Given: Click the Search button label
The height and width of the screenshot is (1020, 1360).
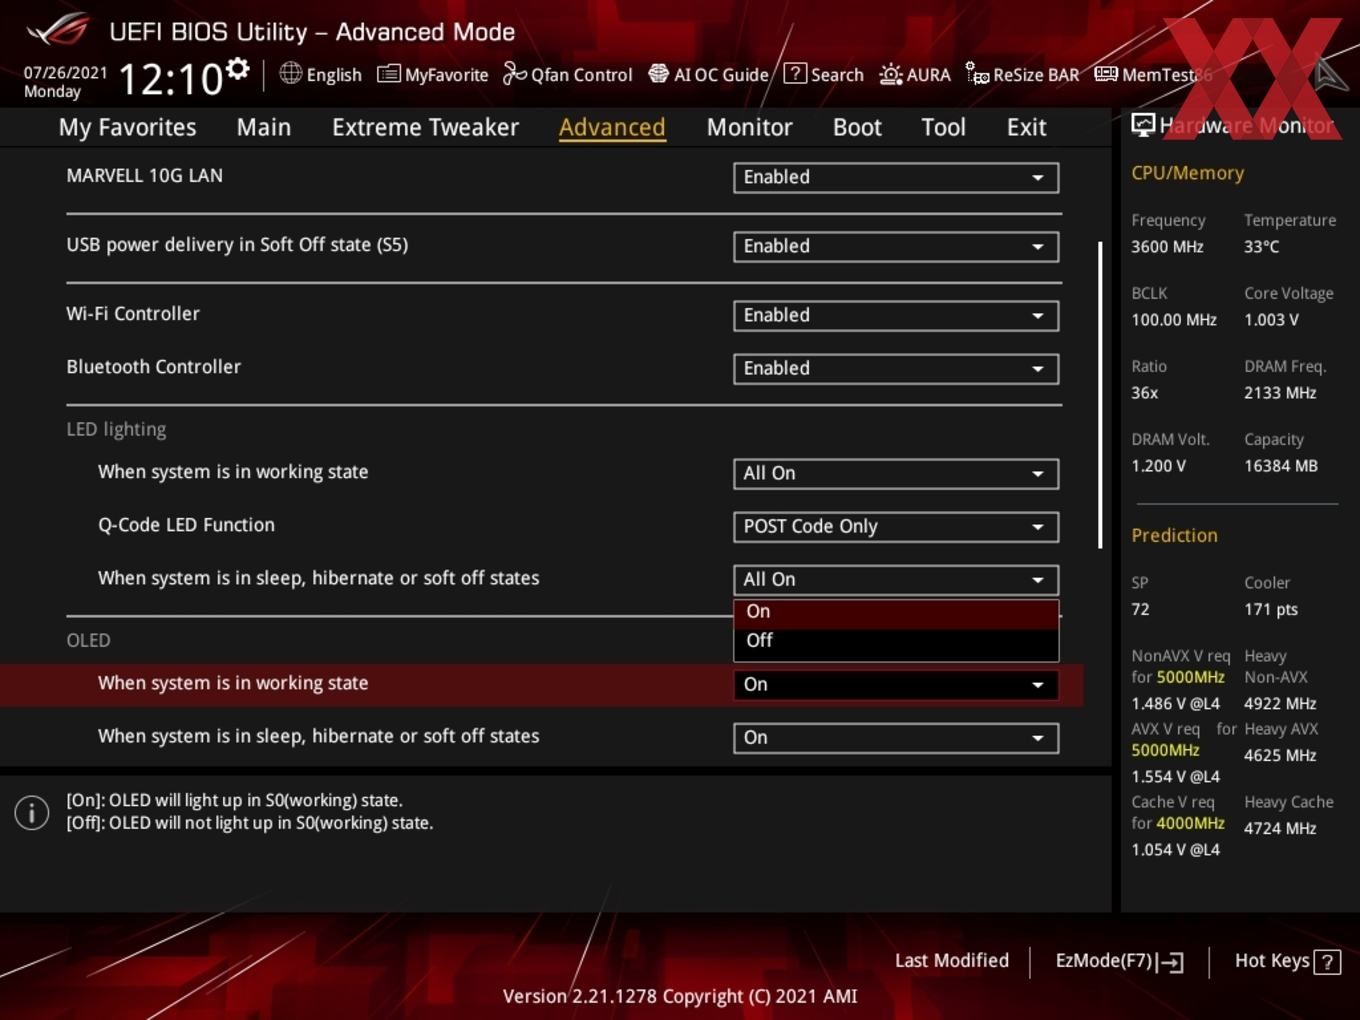Looking at the screenshot, I should click(x=837, y=75).
